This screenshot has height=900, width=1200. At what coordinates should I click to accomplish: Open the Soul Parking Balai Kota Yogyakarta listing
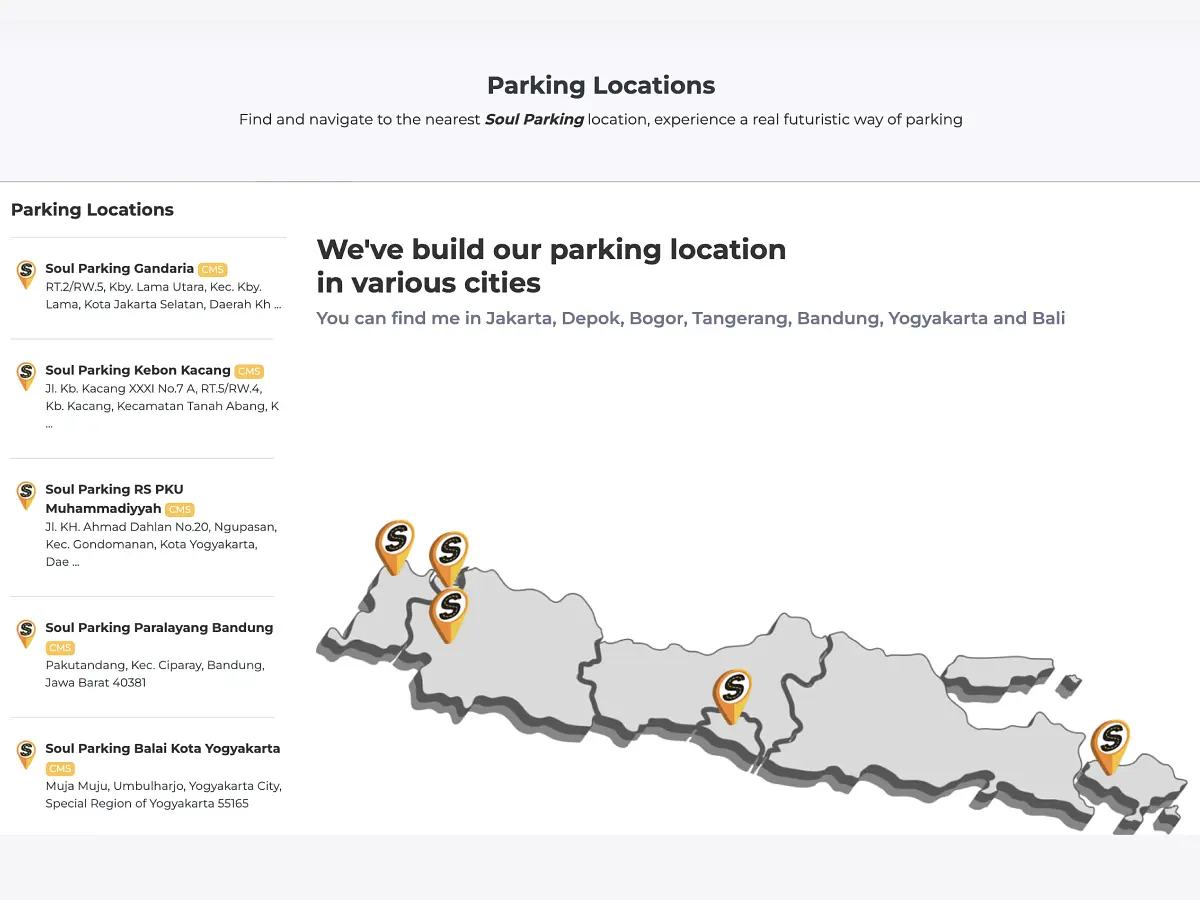[x=163, y=749]
